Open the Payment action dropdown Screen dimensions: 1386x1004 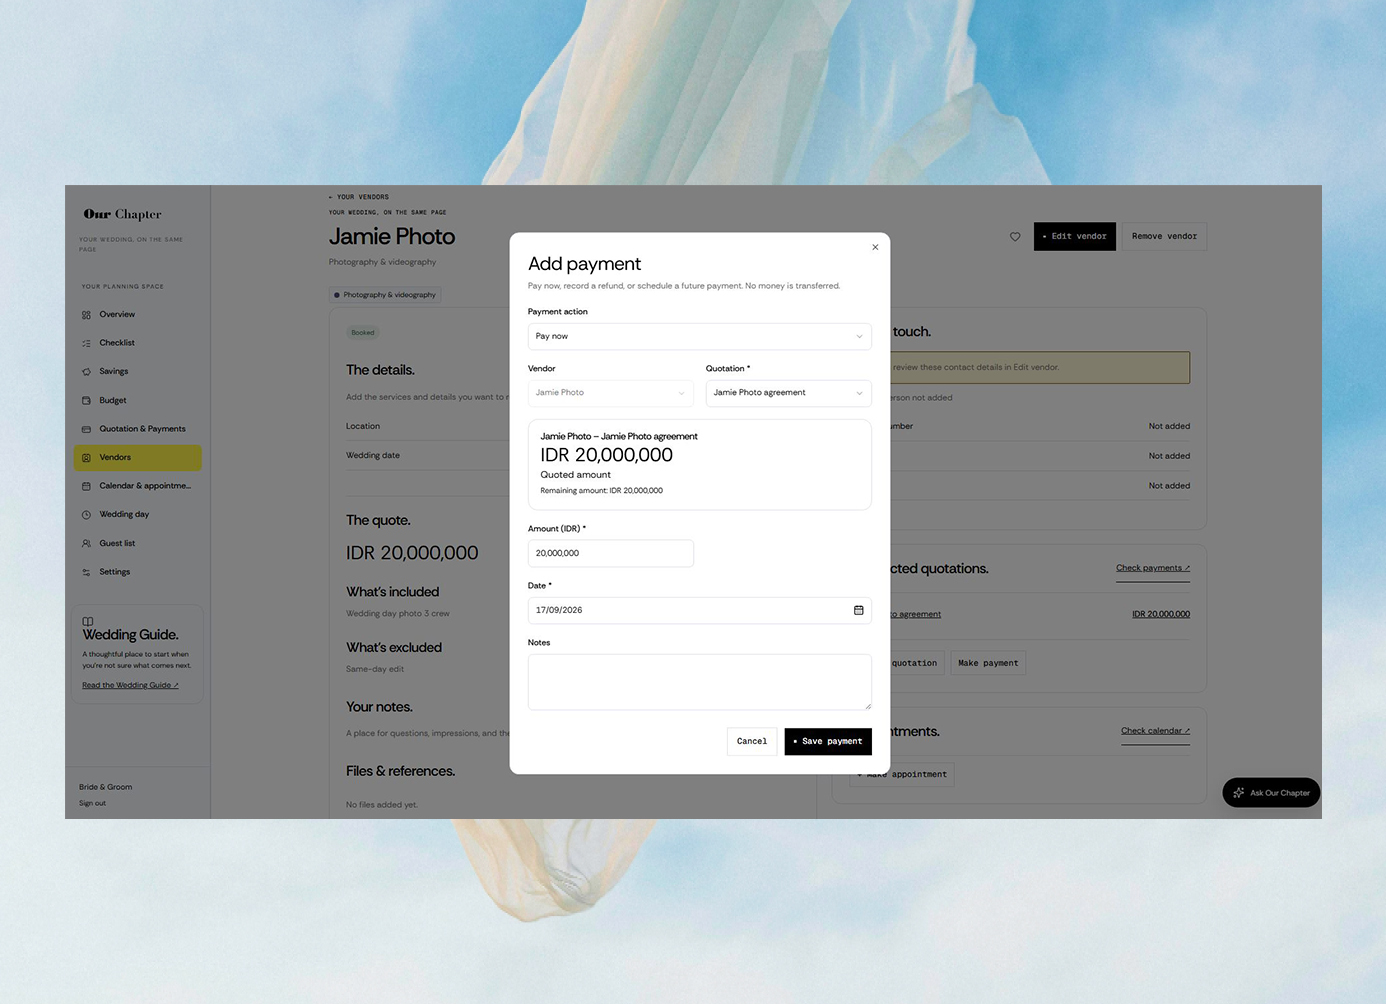(699, 336)
